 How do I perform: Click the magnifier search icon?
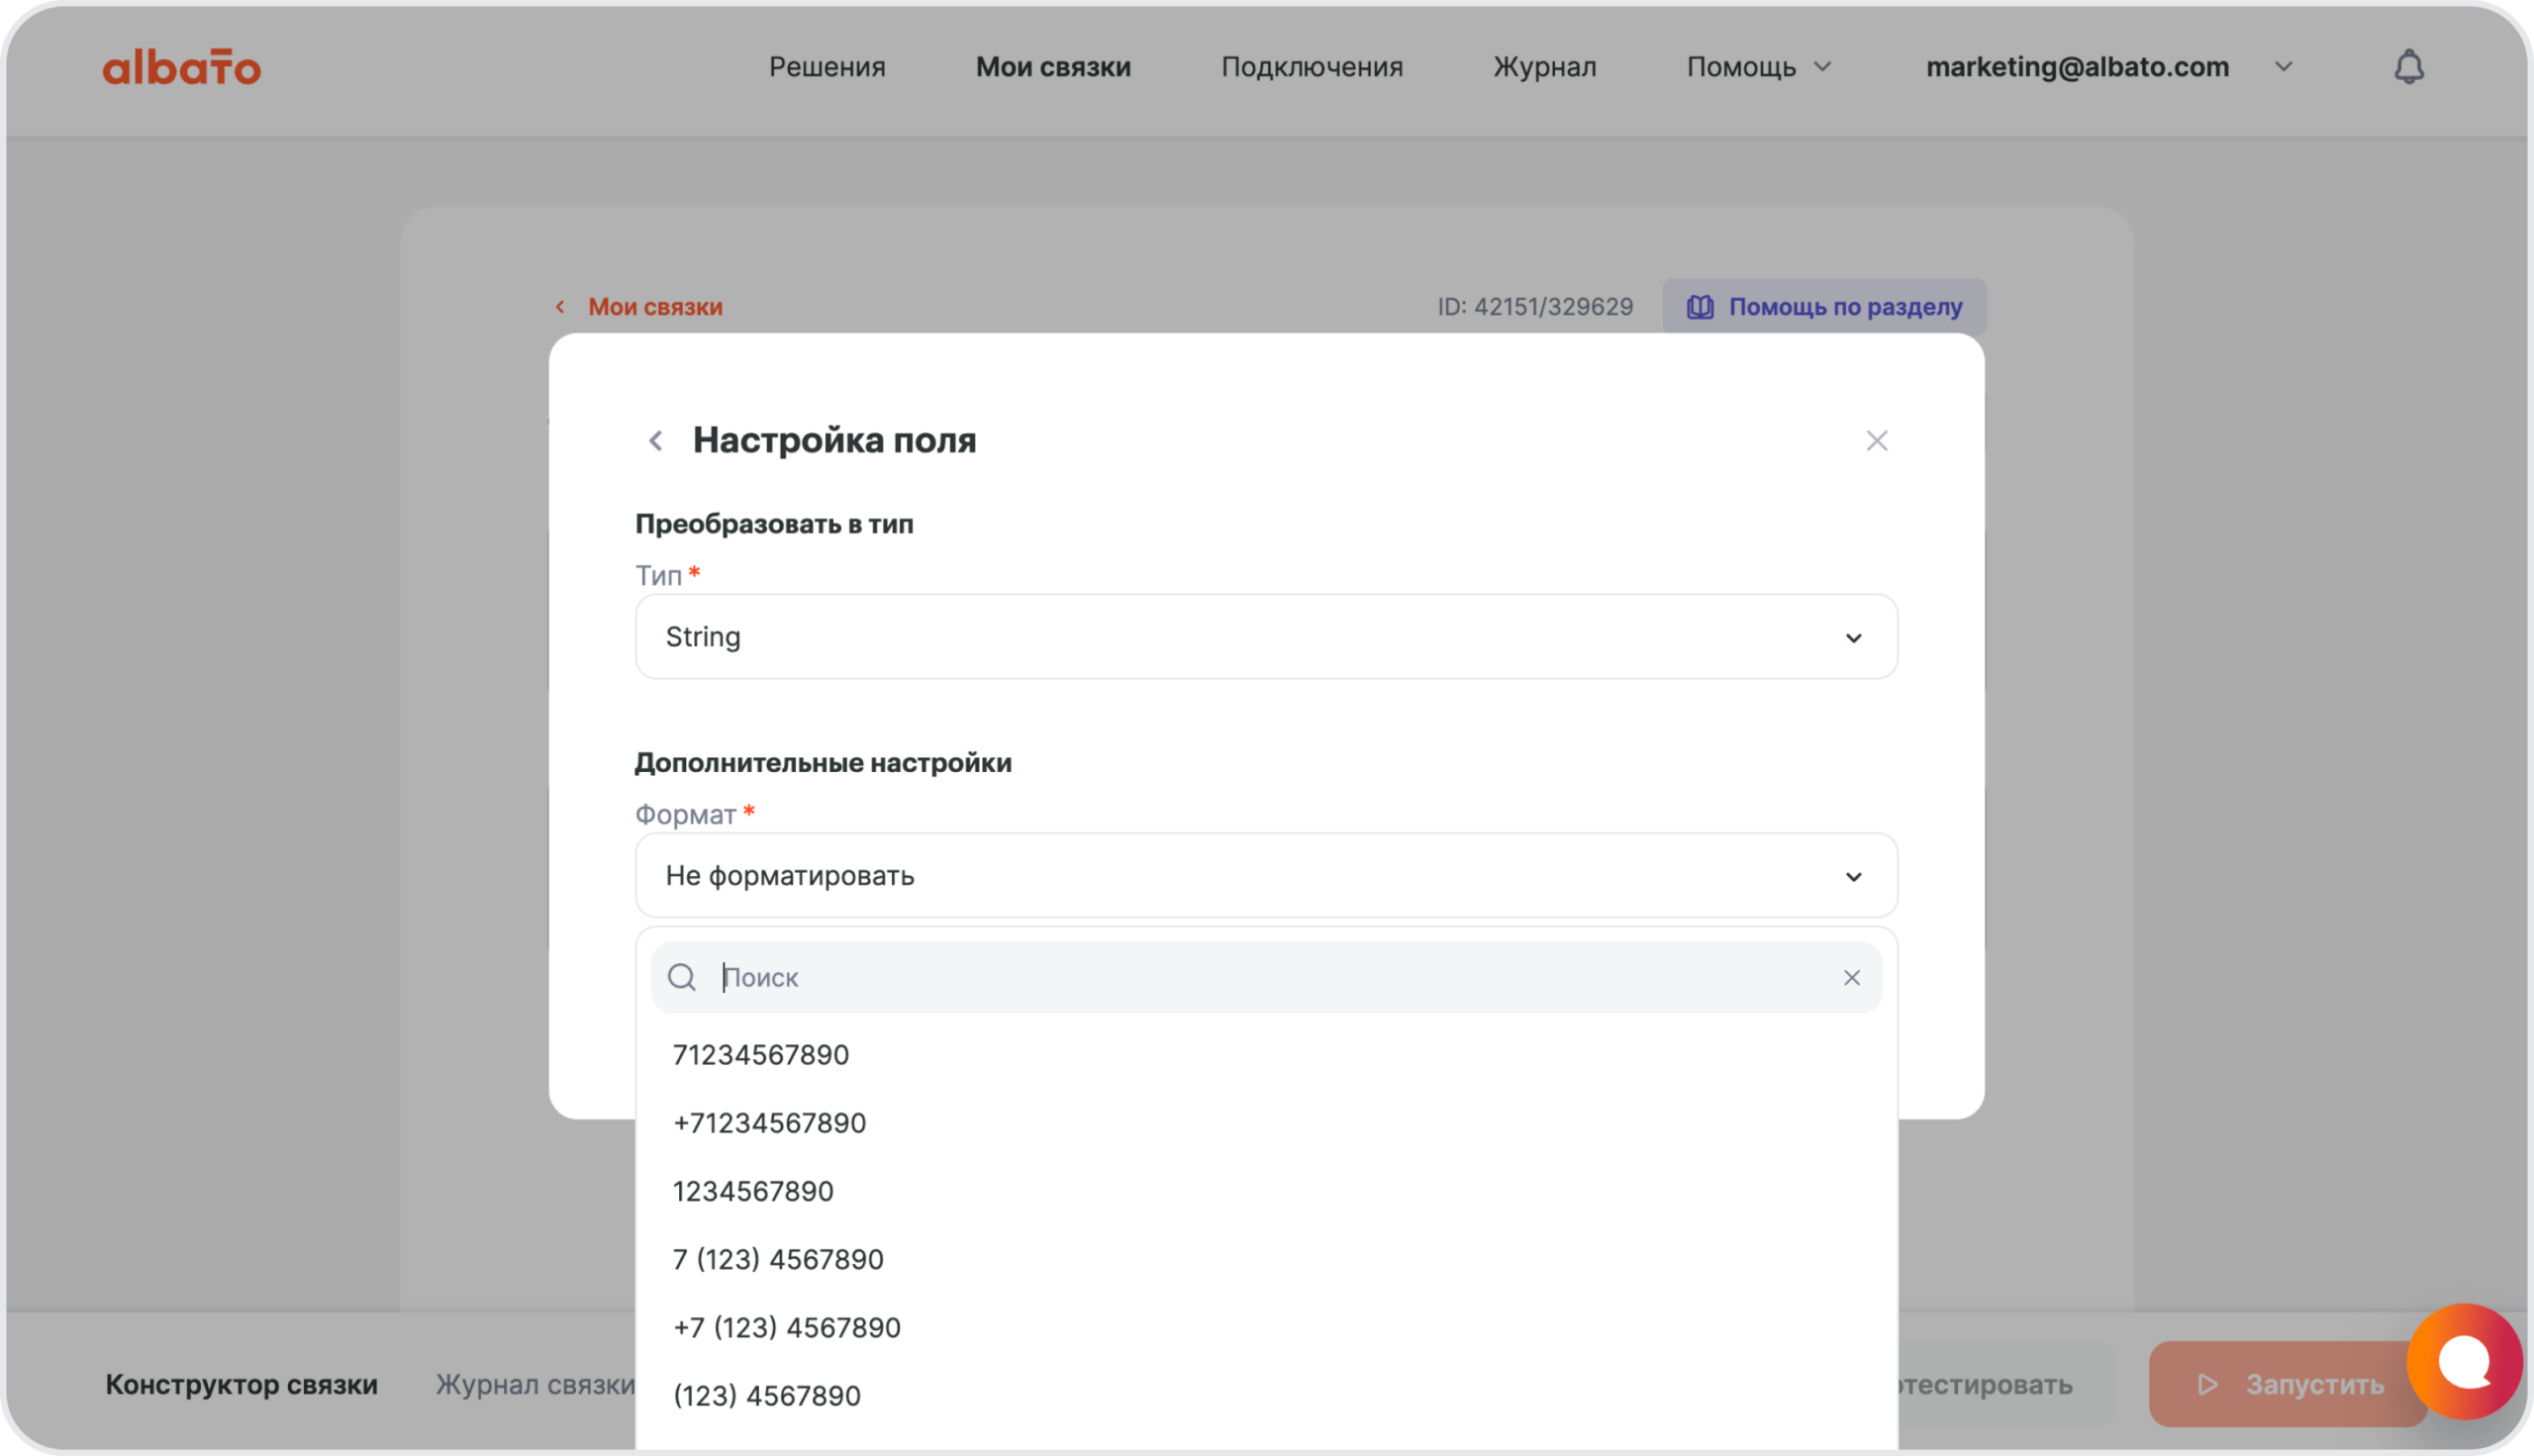click(x=682, y=978)
